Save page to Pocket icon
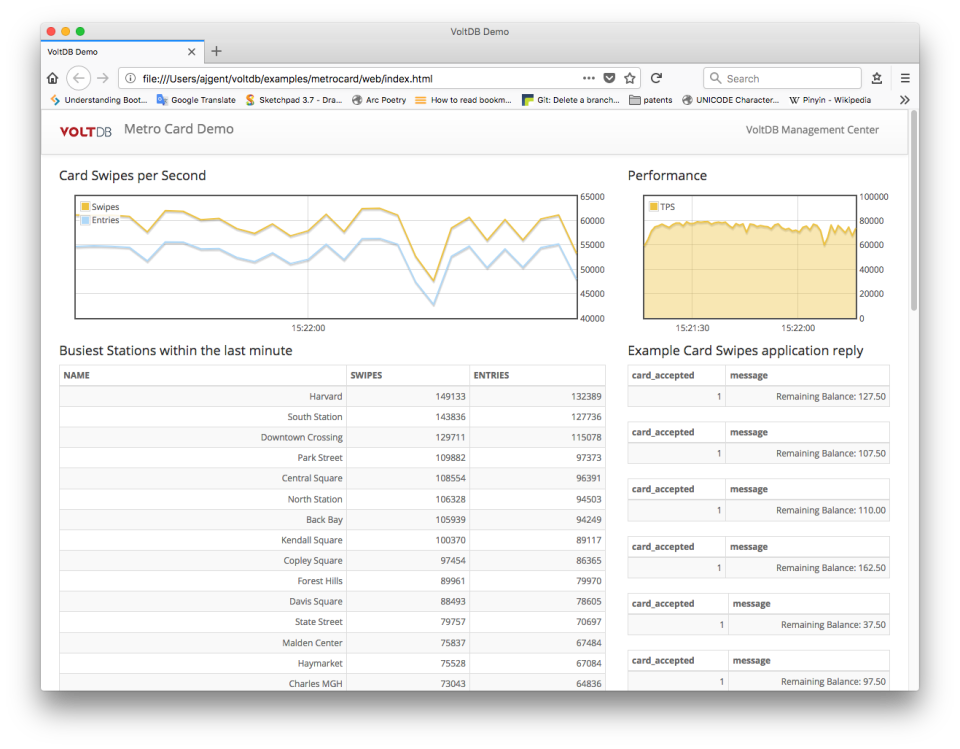 609,78
